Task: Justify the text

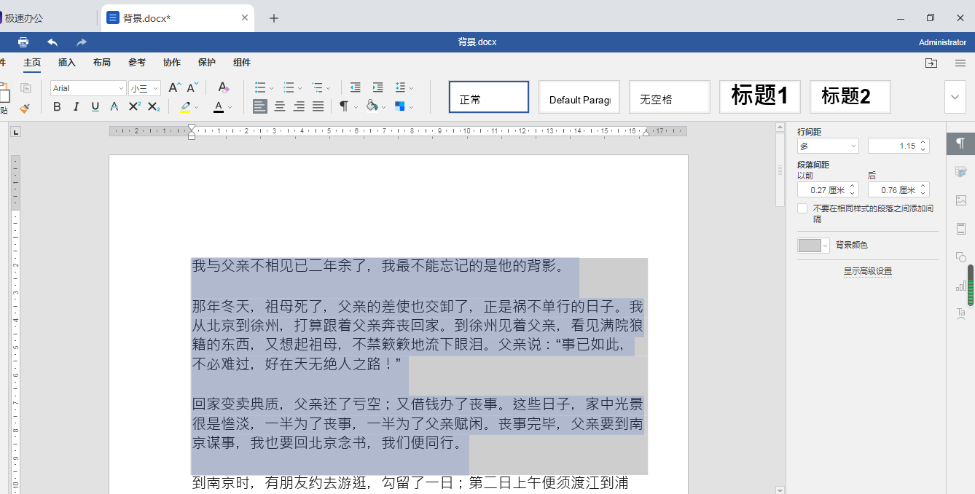Action: (318, 106)
